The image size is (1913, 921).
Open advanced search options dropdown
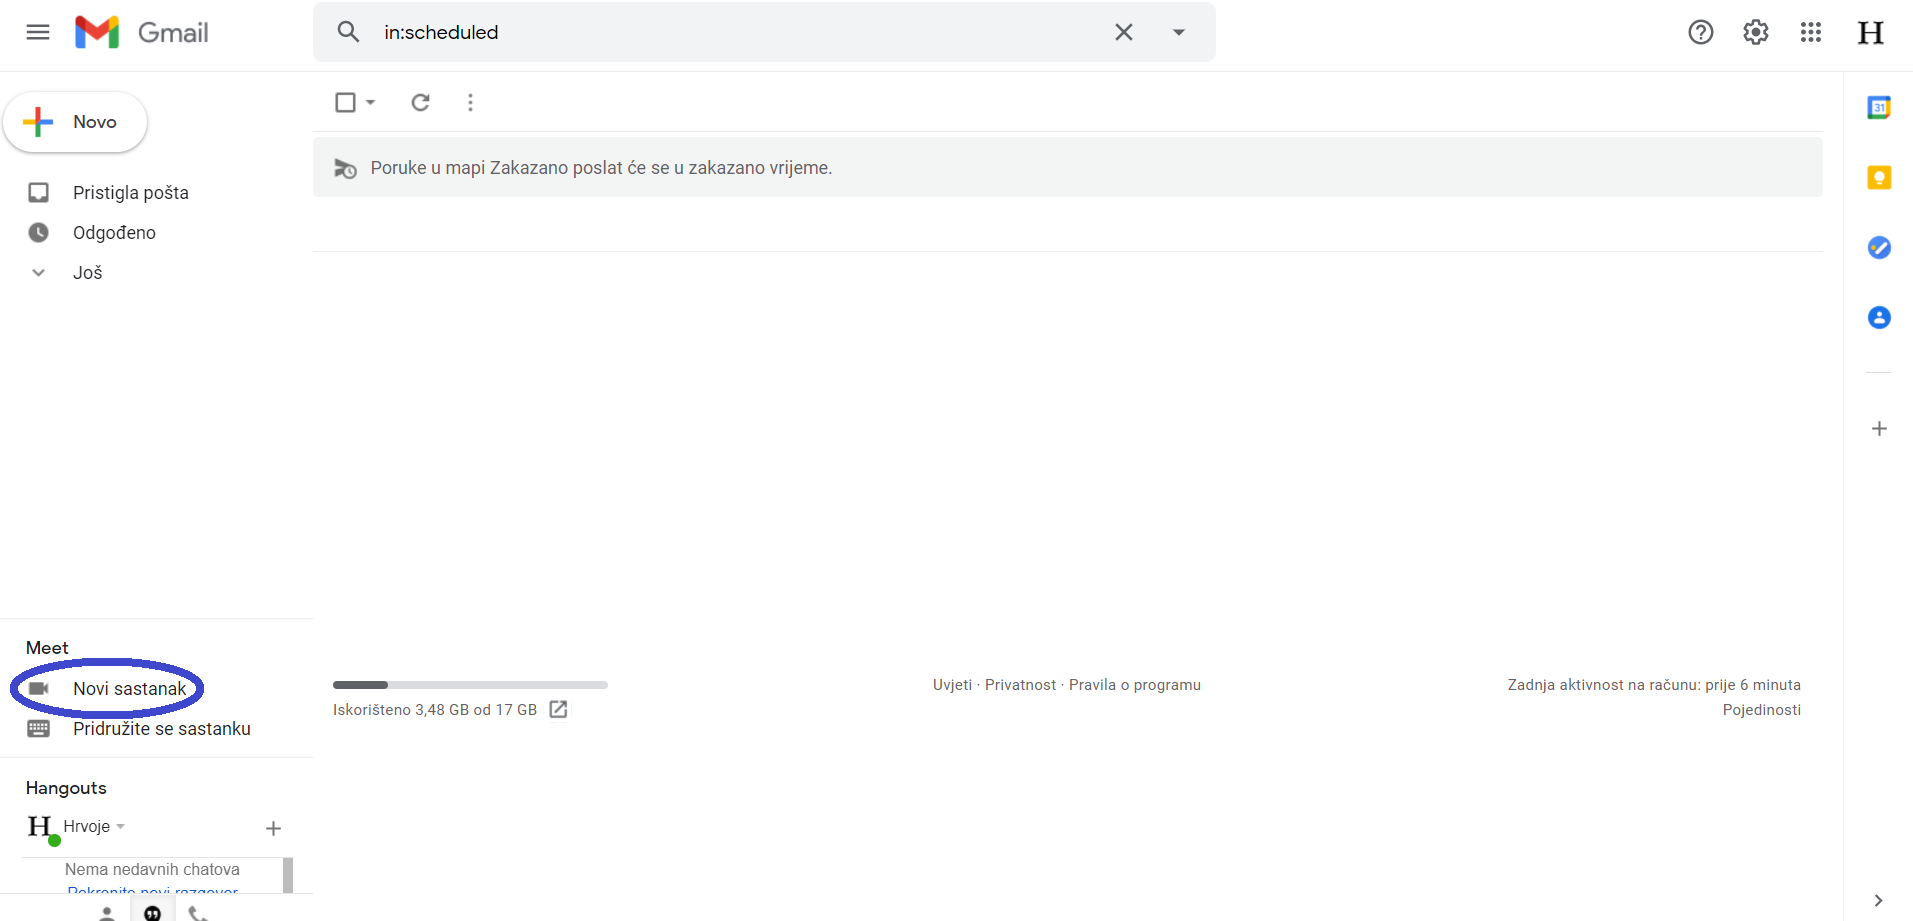[x=1178, y=31]
